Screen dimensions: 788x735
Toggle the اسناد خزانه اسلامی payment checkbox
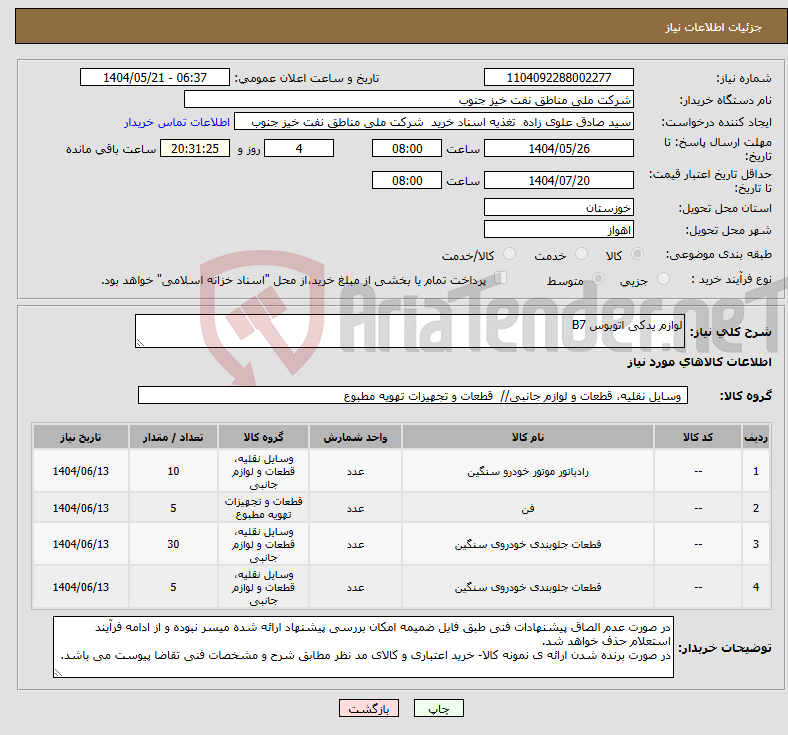tap(500, 278)
